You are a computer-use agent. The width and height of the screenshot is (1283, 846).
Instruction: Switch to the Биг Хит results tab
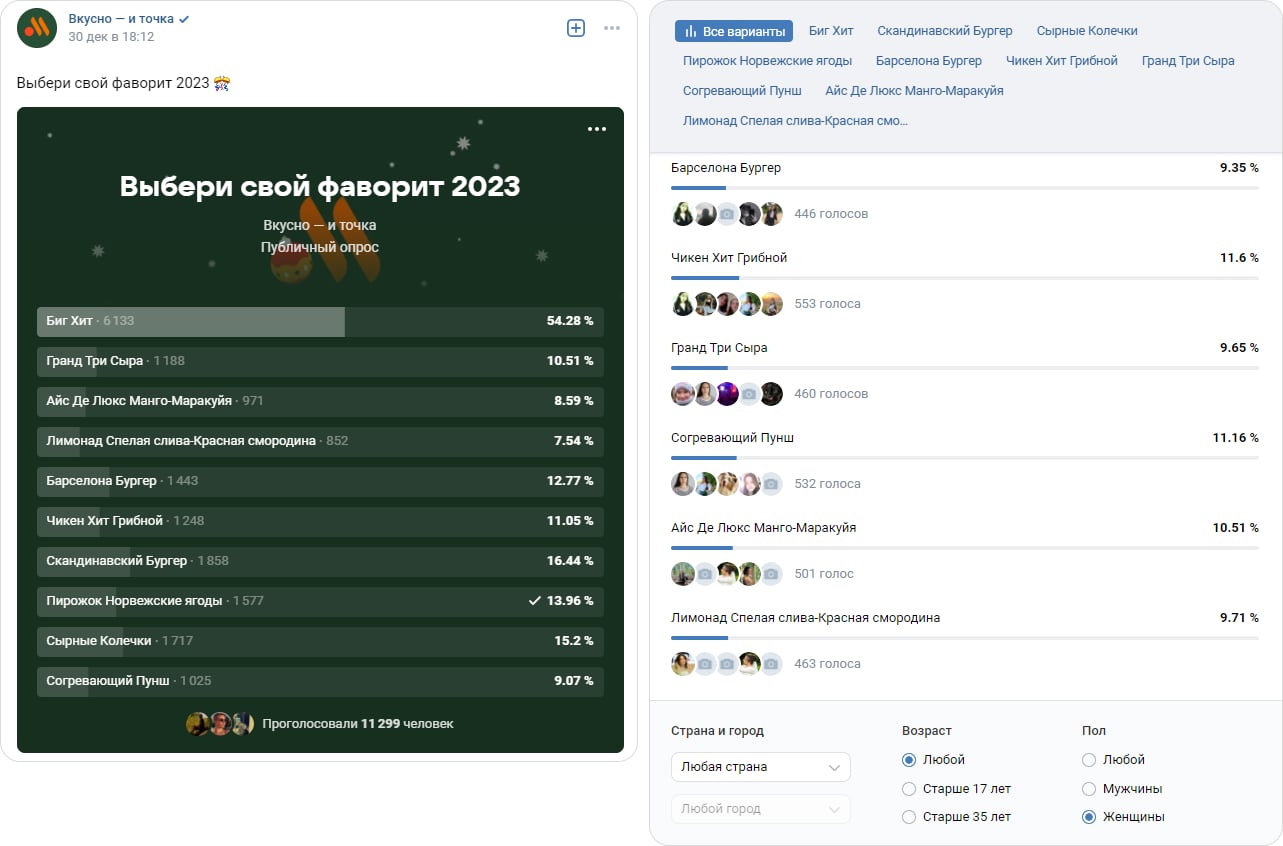pos(831,31)
